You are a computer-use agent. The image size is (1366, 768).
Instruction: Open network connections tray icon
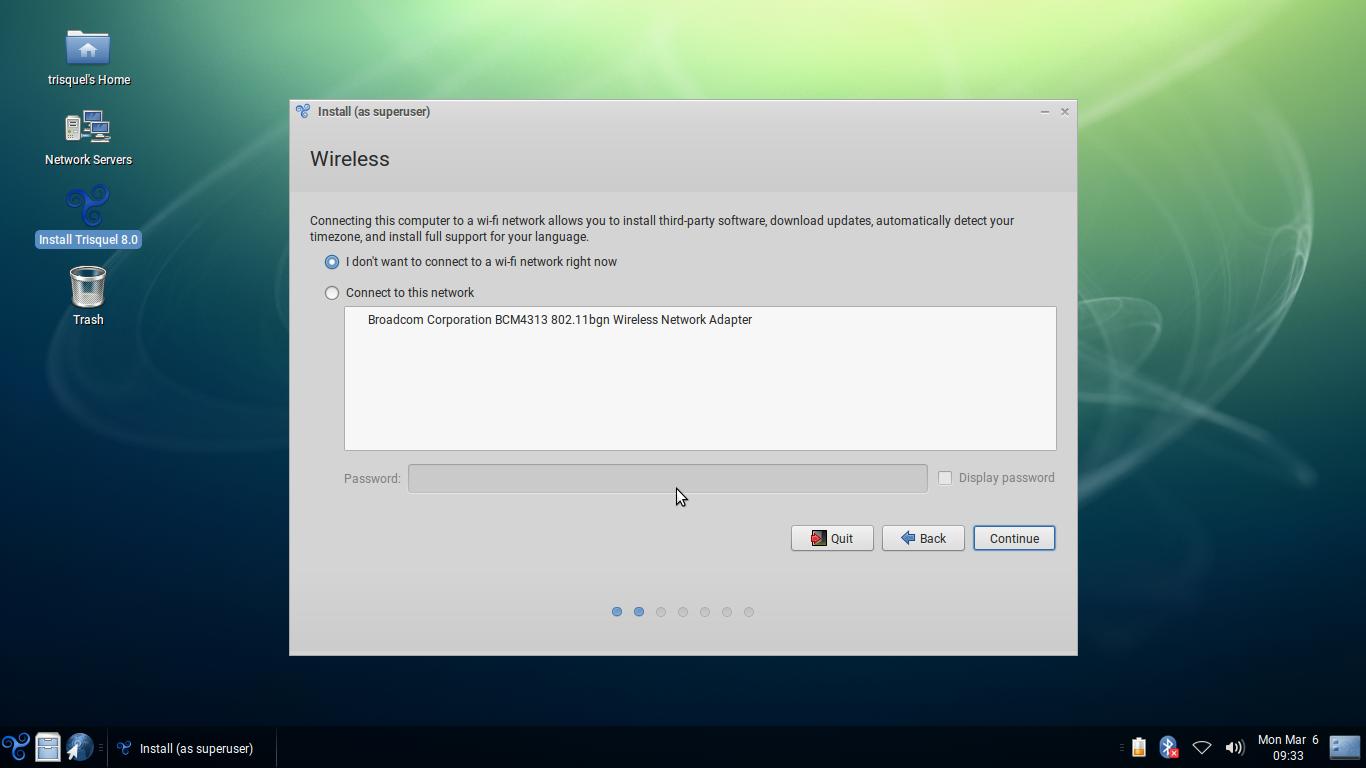(x=1202, y=747)
